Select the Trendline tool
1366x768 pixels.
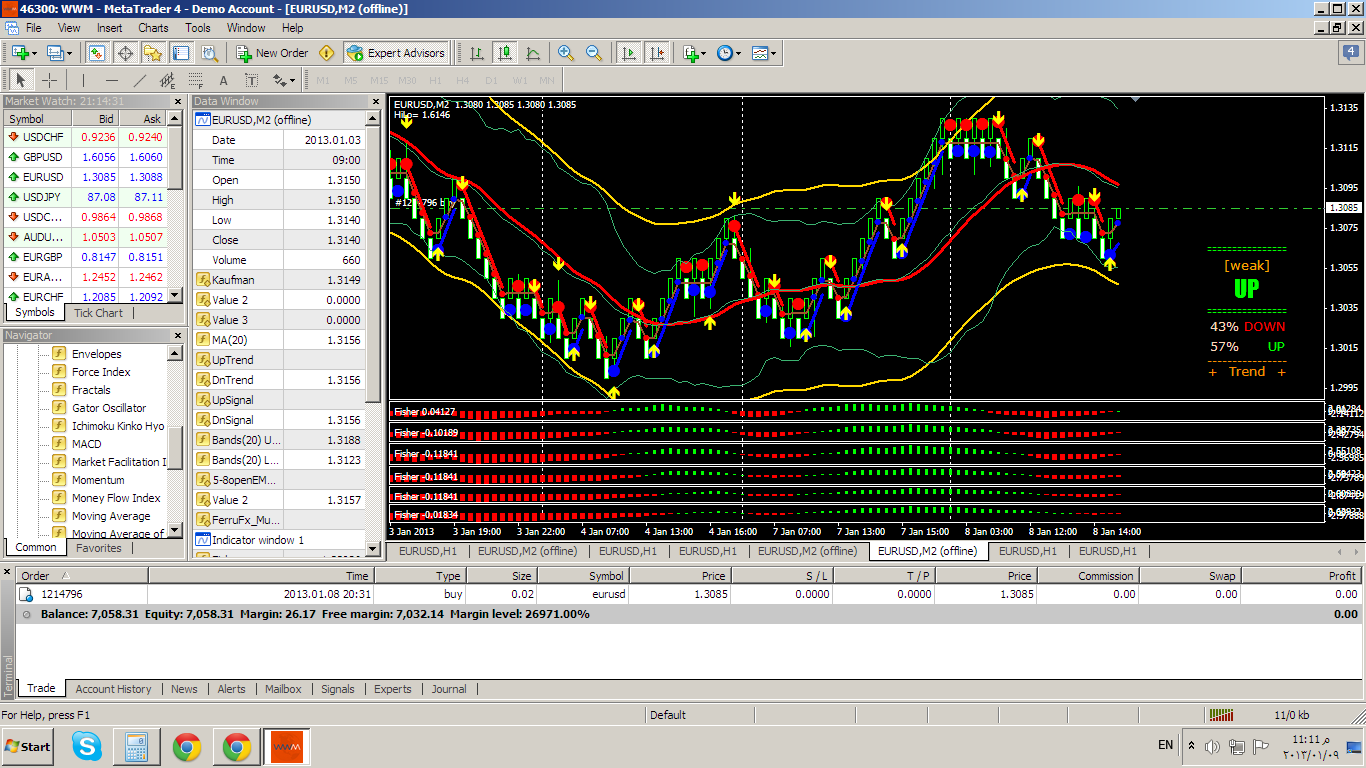(139, 80)
